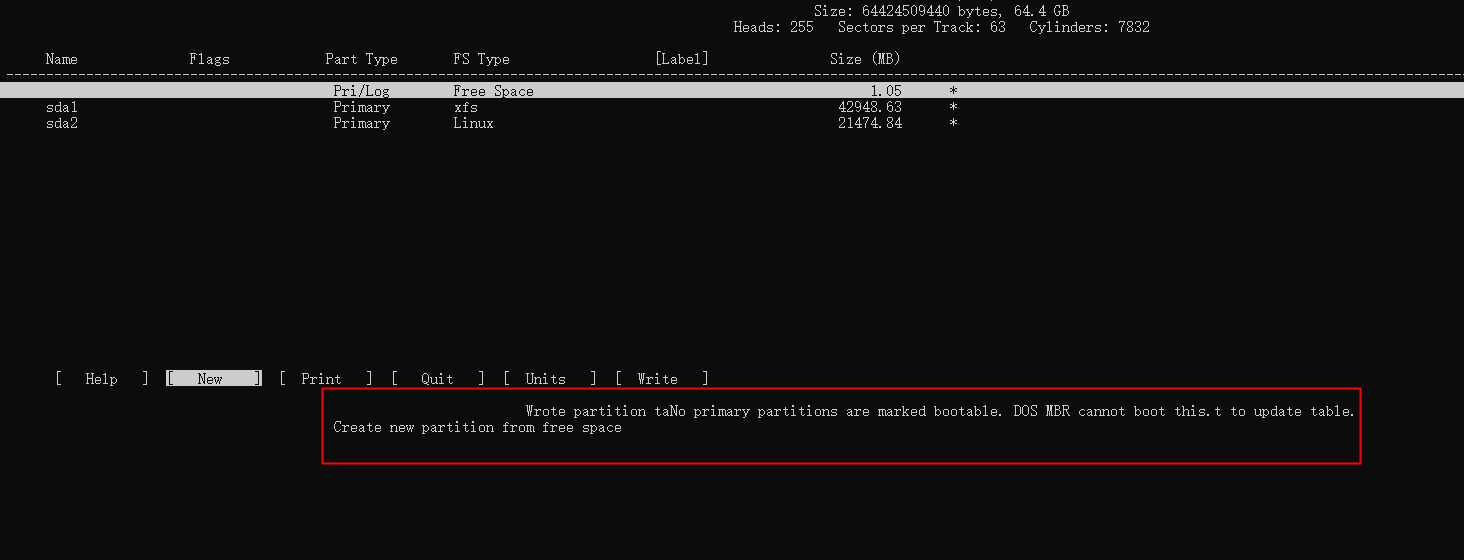The image size is (1464, 560).
Task: Click the Size (MB) column header
Action: click(x=866, y=59)
